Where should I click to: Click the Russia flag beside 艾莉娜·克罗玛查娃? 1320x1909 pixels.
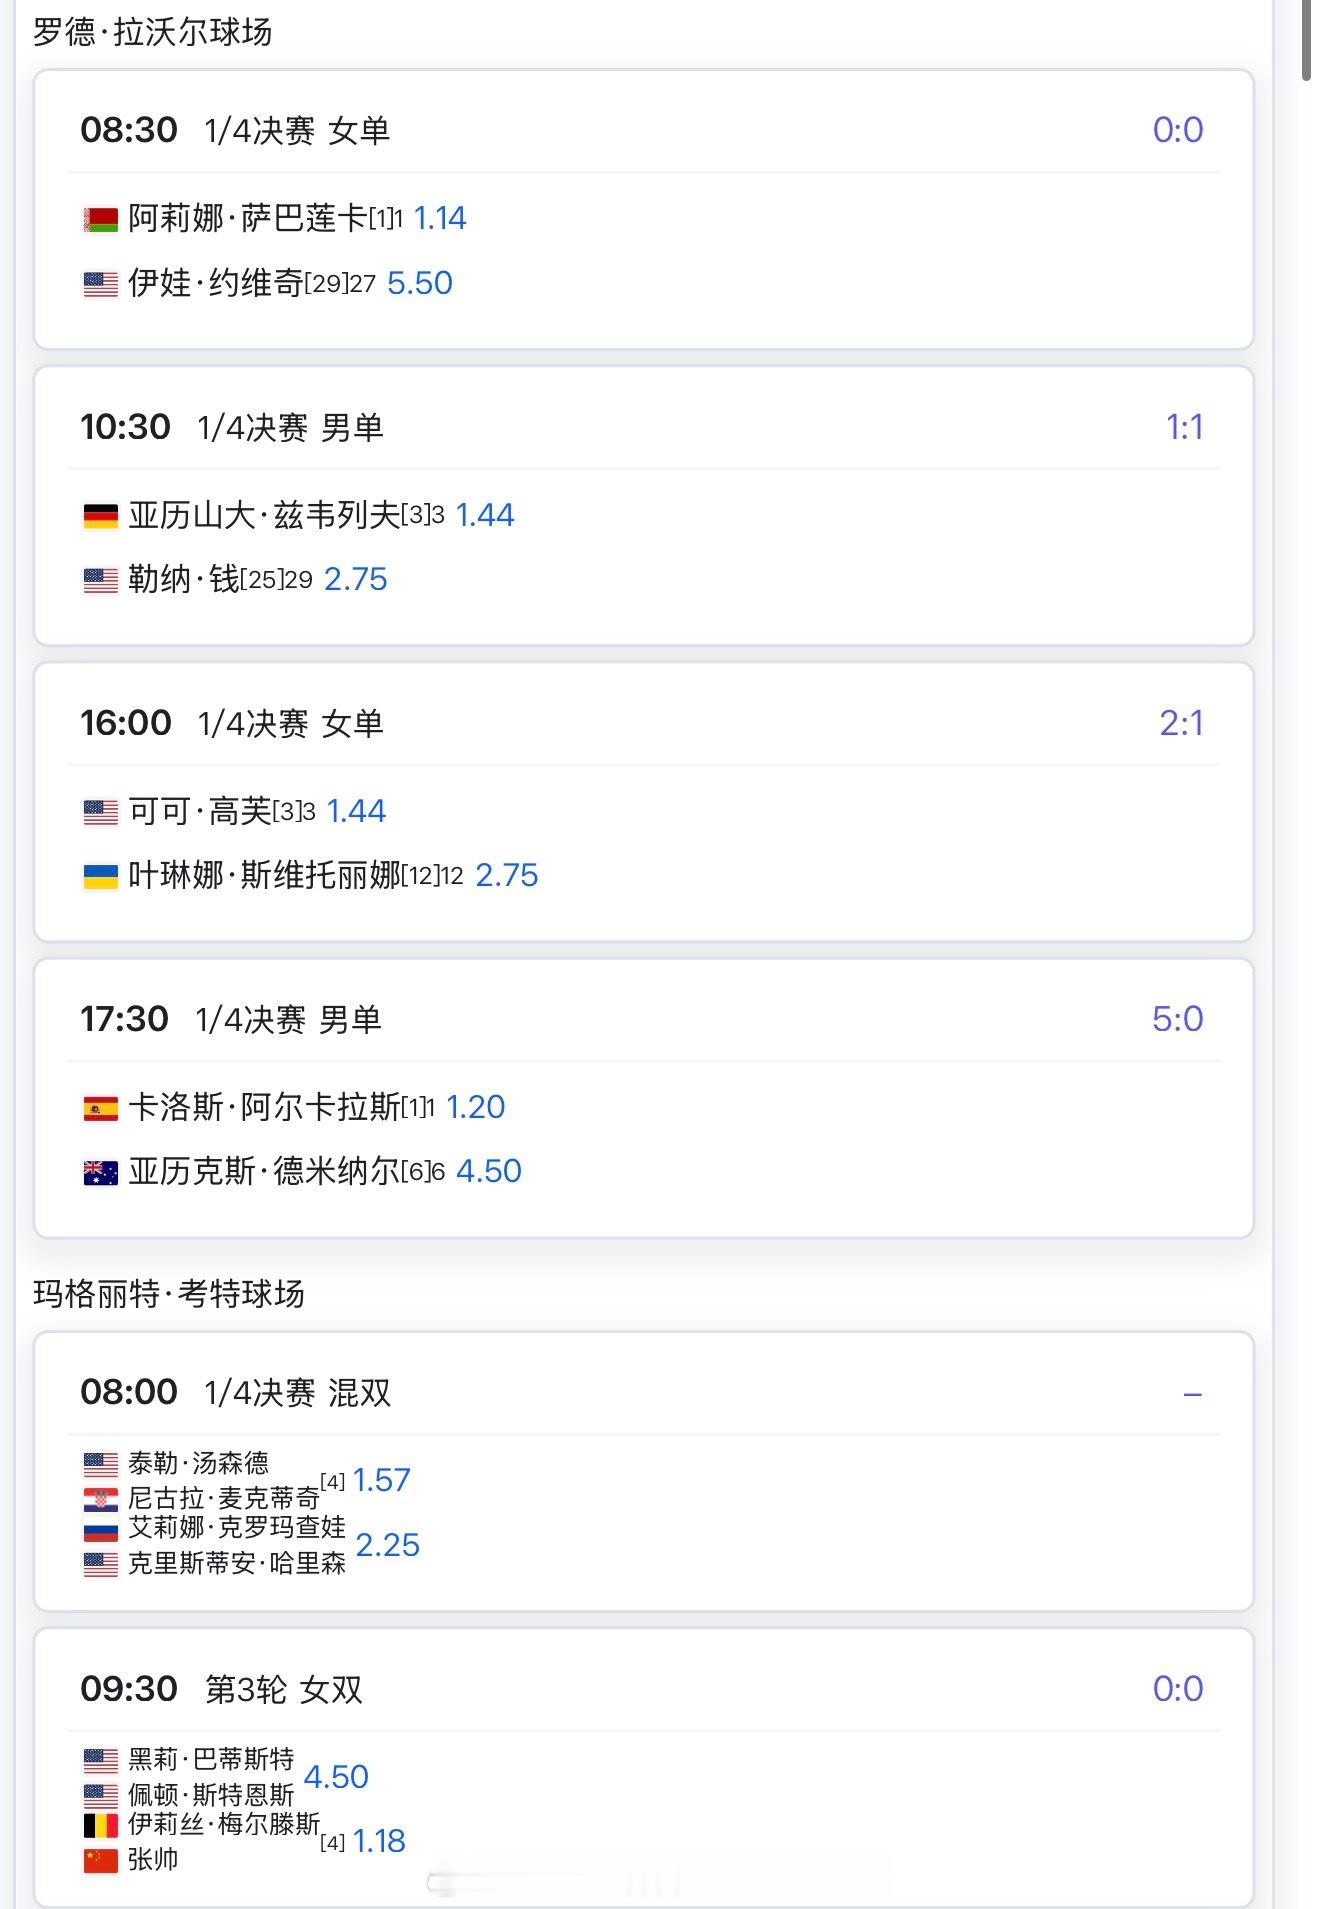[100, 1529]
